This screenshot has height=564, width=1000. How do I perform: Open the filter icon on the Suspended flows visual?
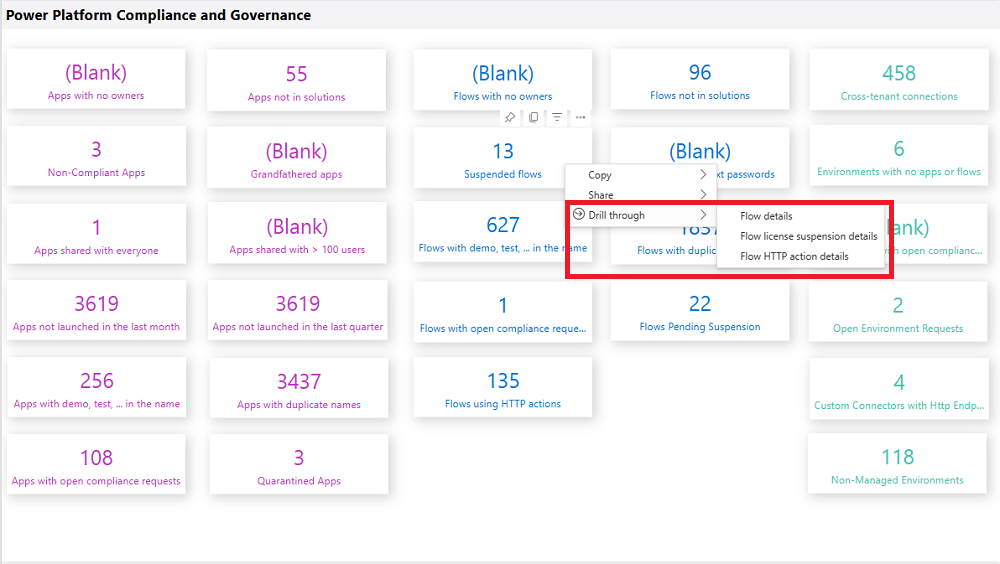[x=557, y=117]
